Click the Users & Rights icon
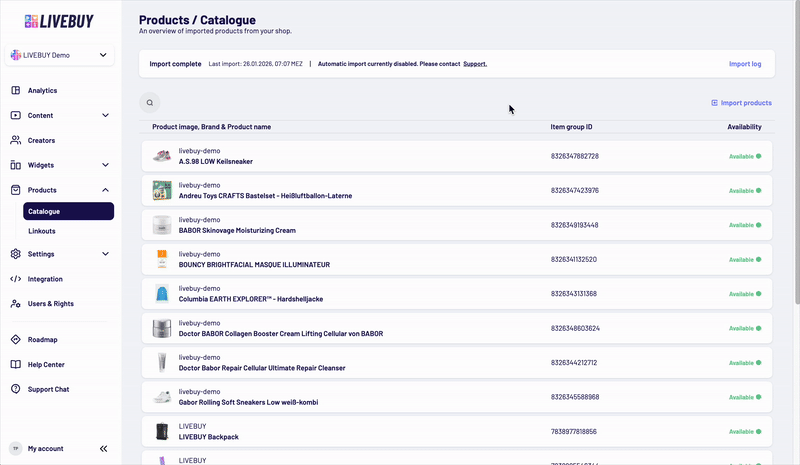The width and height of the screenshot is (800, 465). tap(16, 304)
